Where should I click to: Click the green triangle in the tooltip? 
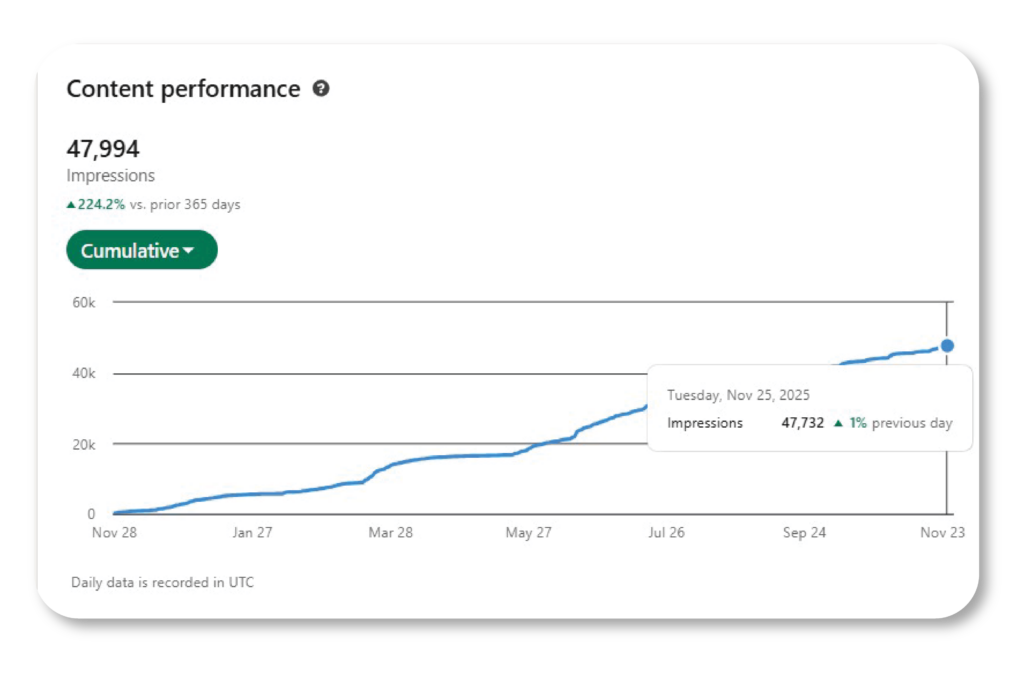(x=838, y=423)
